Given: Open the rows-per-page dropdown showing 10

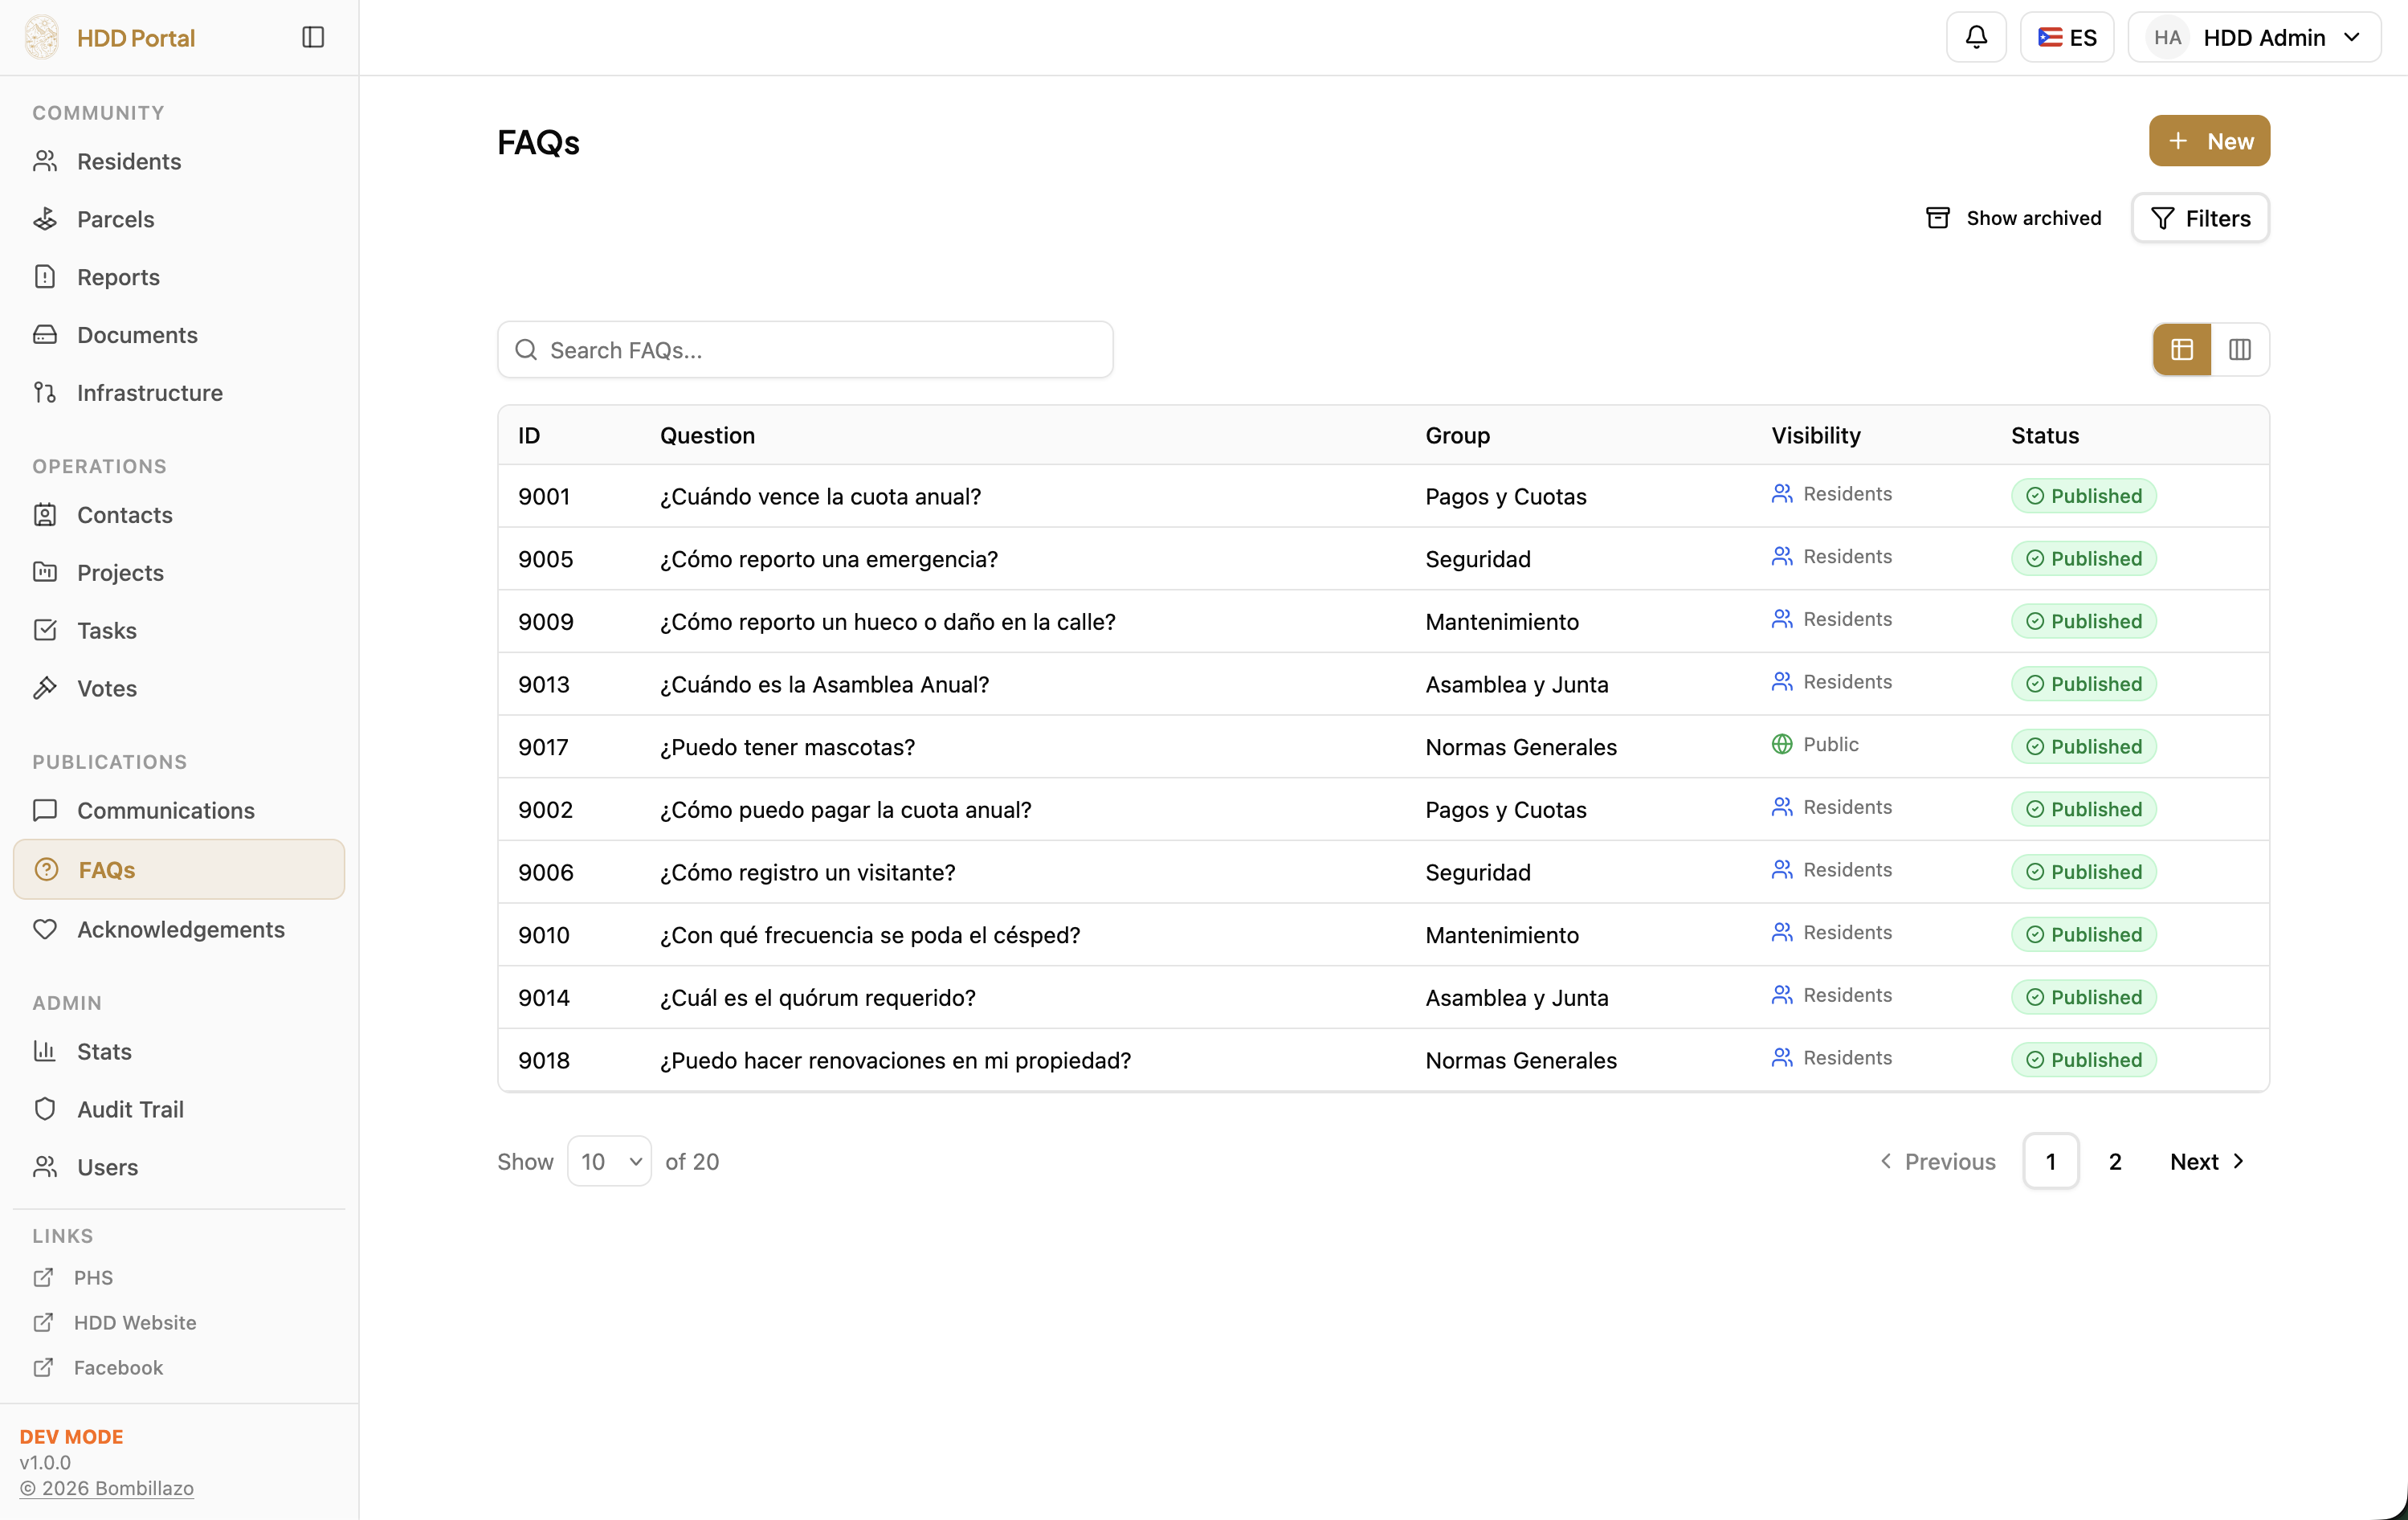Looking at the screenshot, I should (x=609, y=1161).
